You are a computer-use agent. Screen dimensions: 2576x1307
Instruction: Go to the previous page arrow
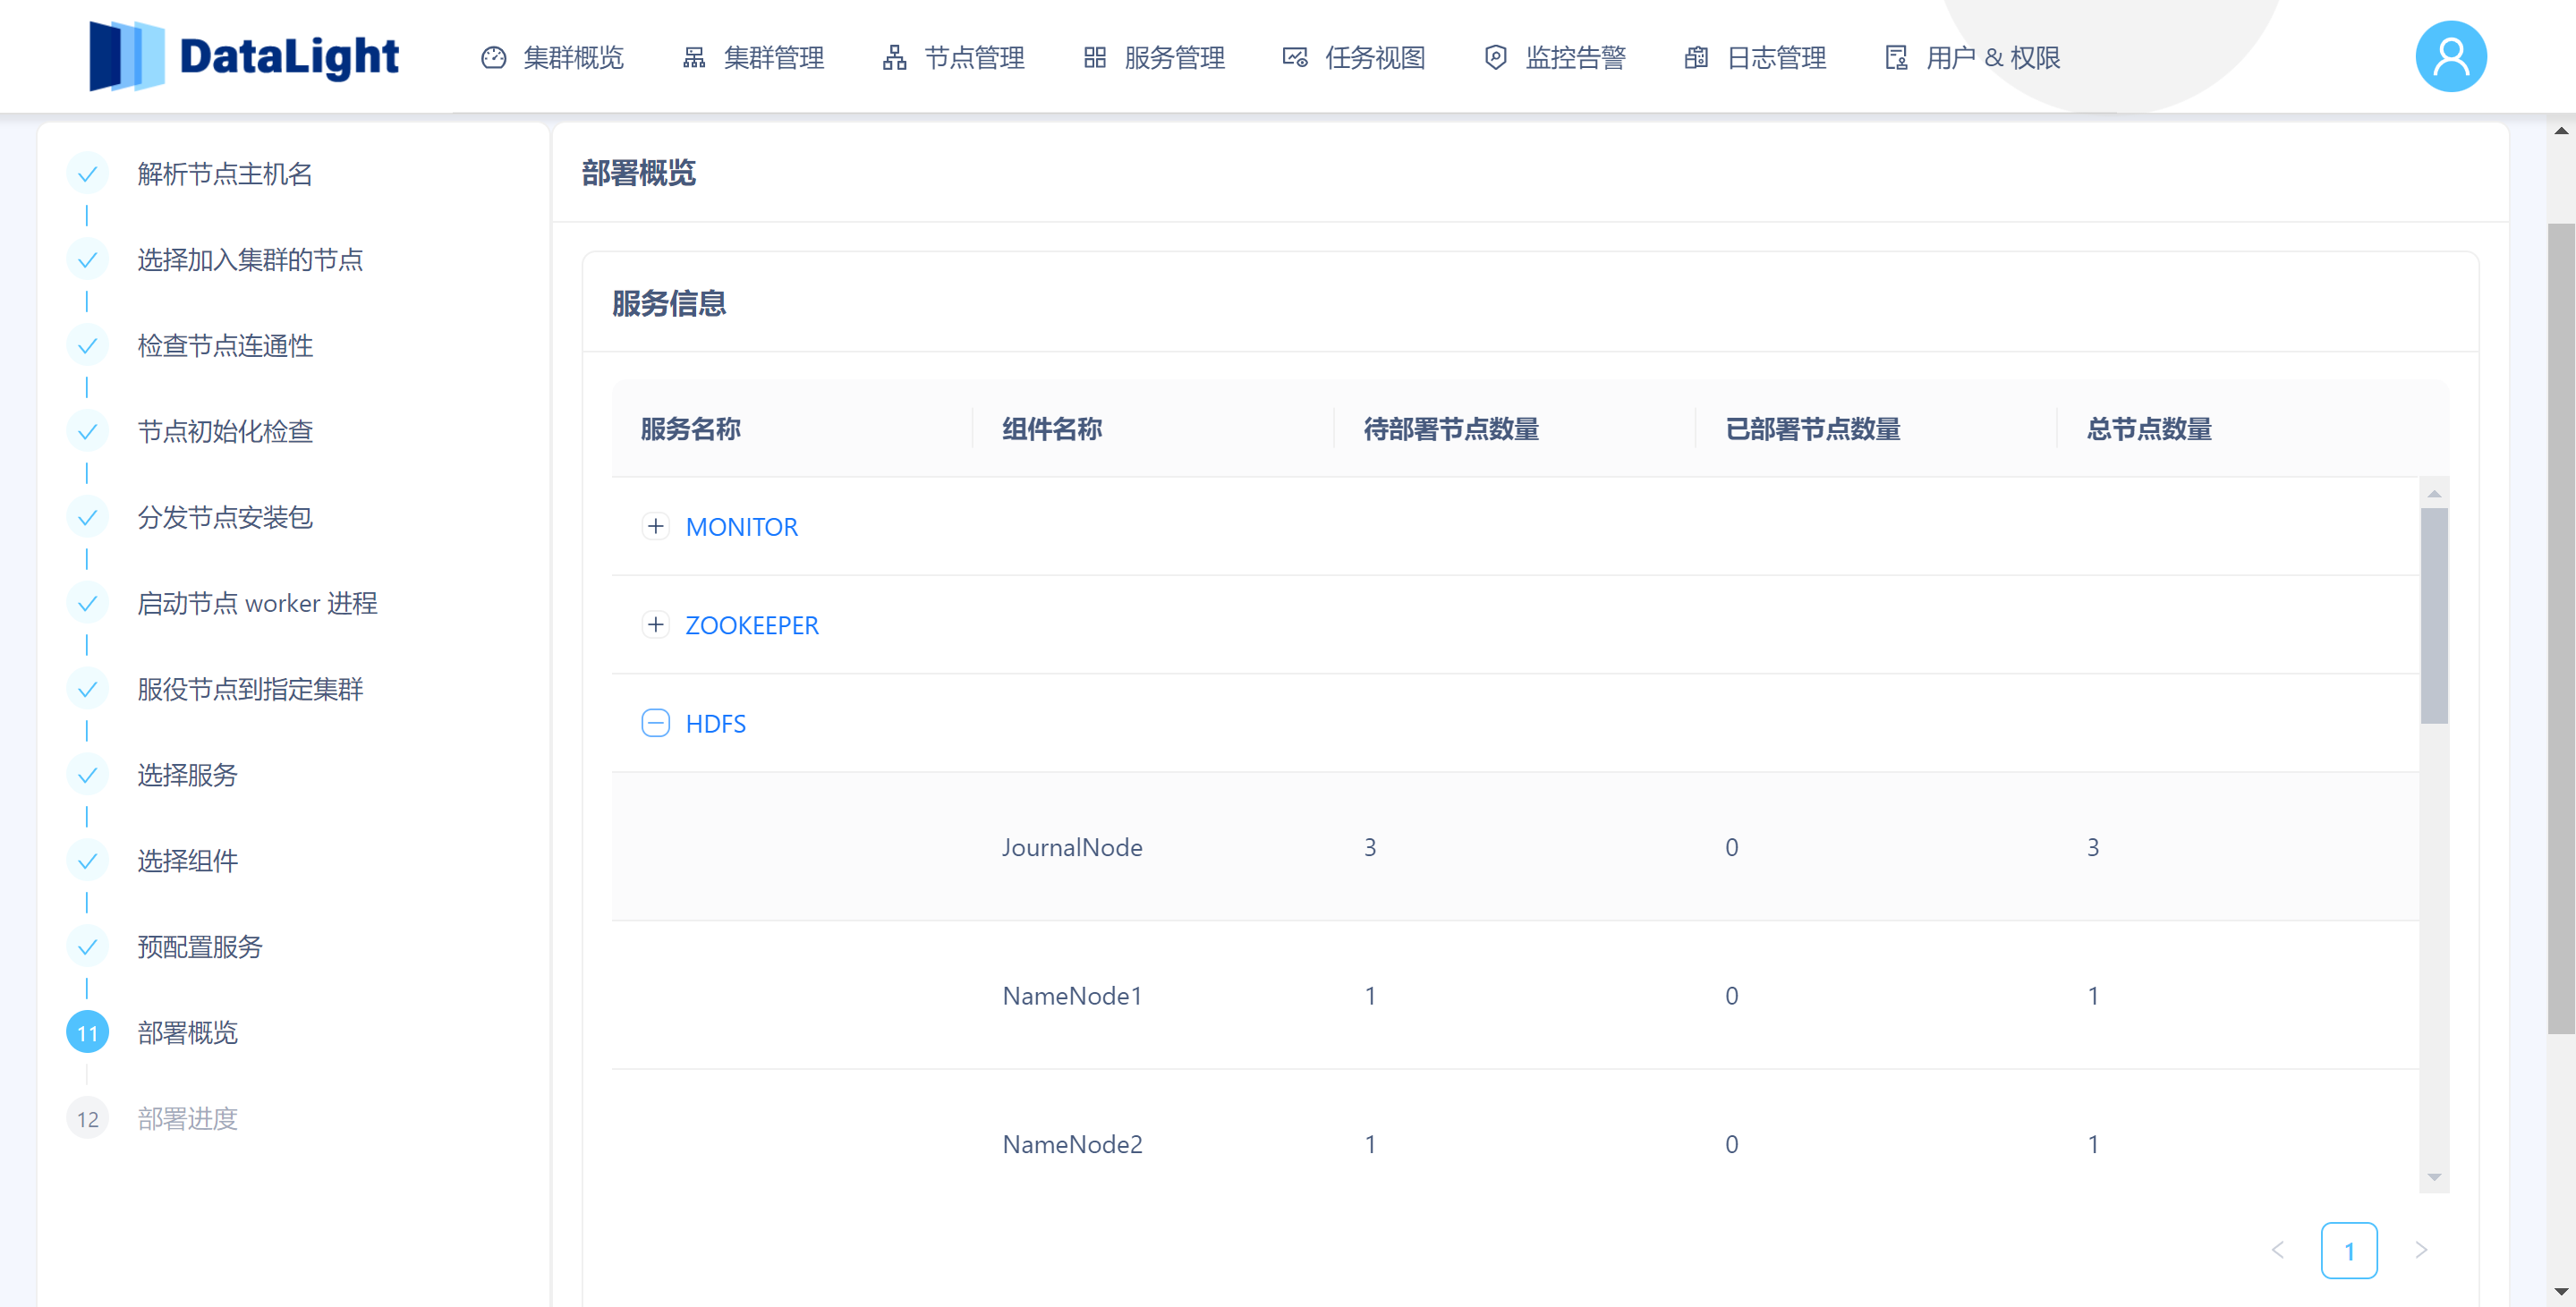[2278, 1250]
